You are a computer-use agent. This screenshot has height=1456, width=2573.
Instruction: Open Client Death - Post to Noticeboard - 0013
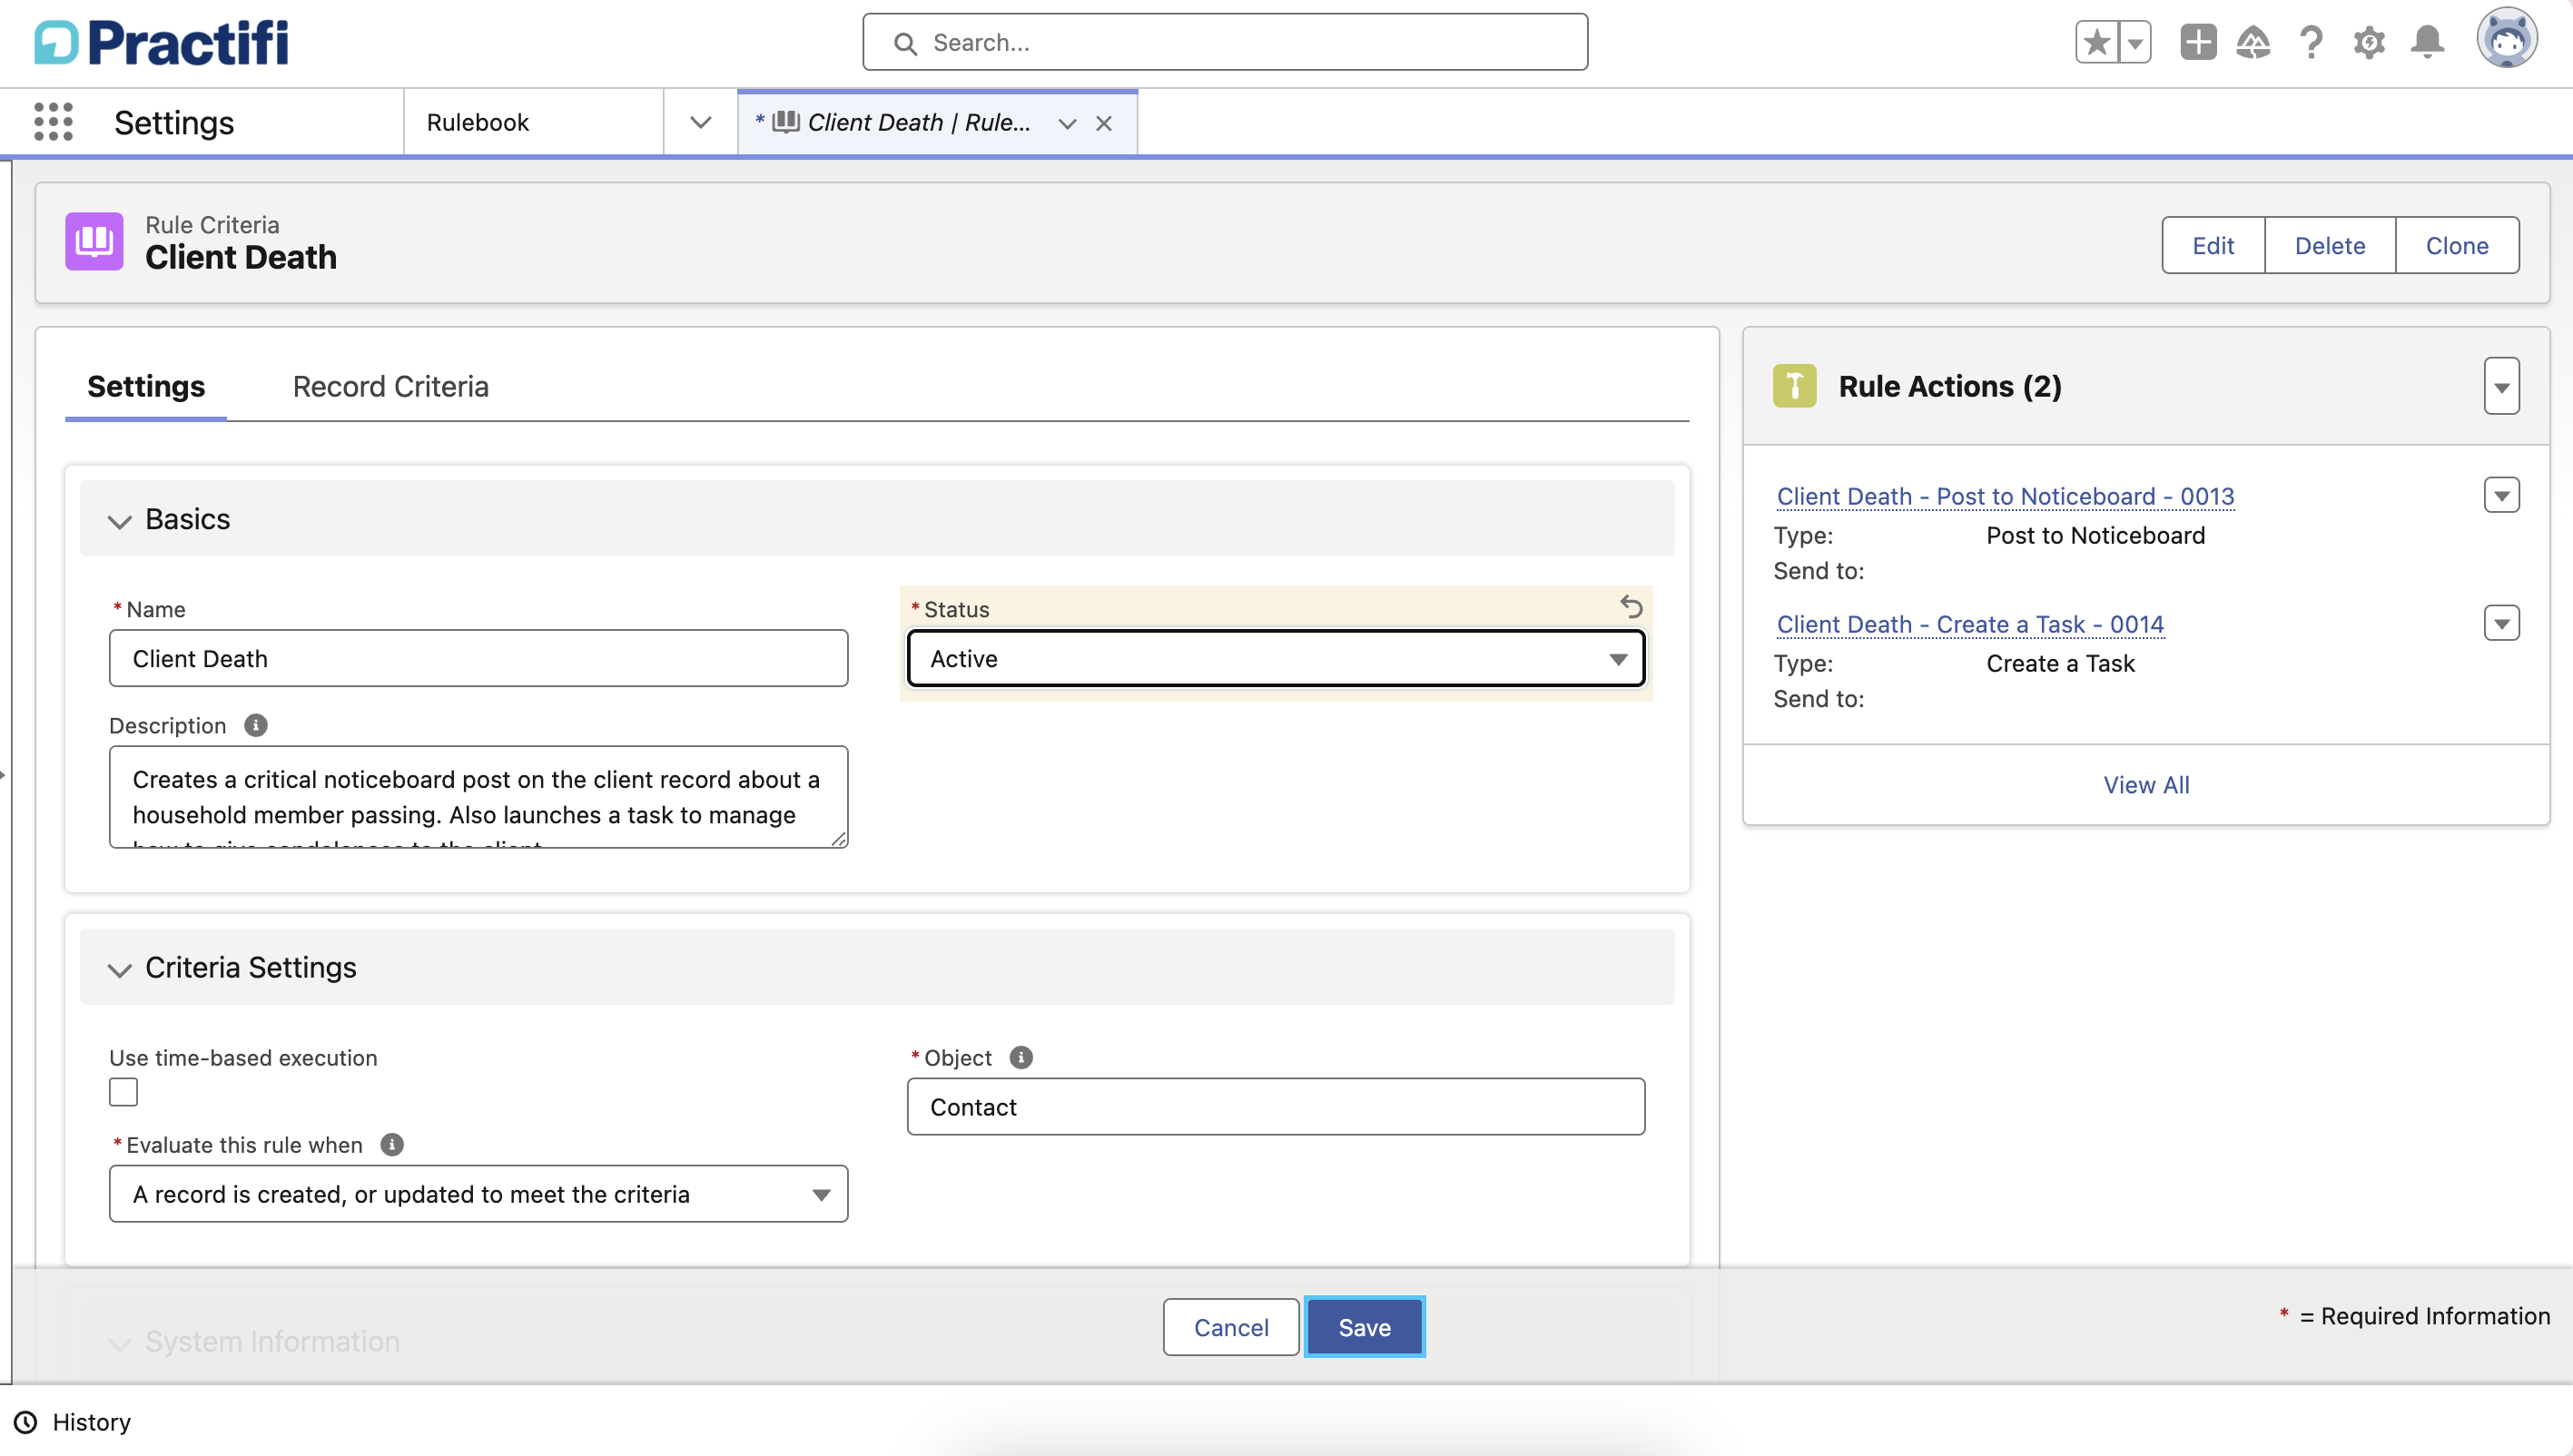2005,496
